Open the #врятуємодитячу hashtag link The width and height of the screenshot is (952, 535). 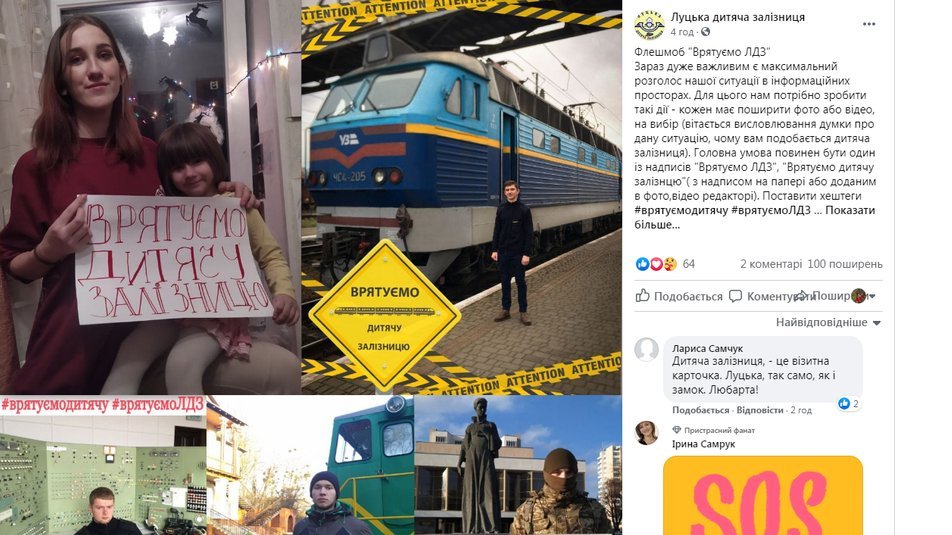pos(681,211)
